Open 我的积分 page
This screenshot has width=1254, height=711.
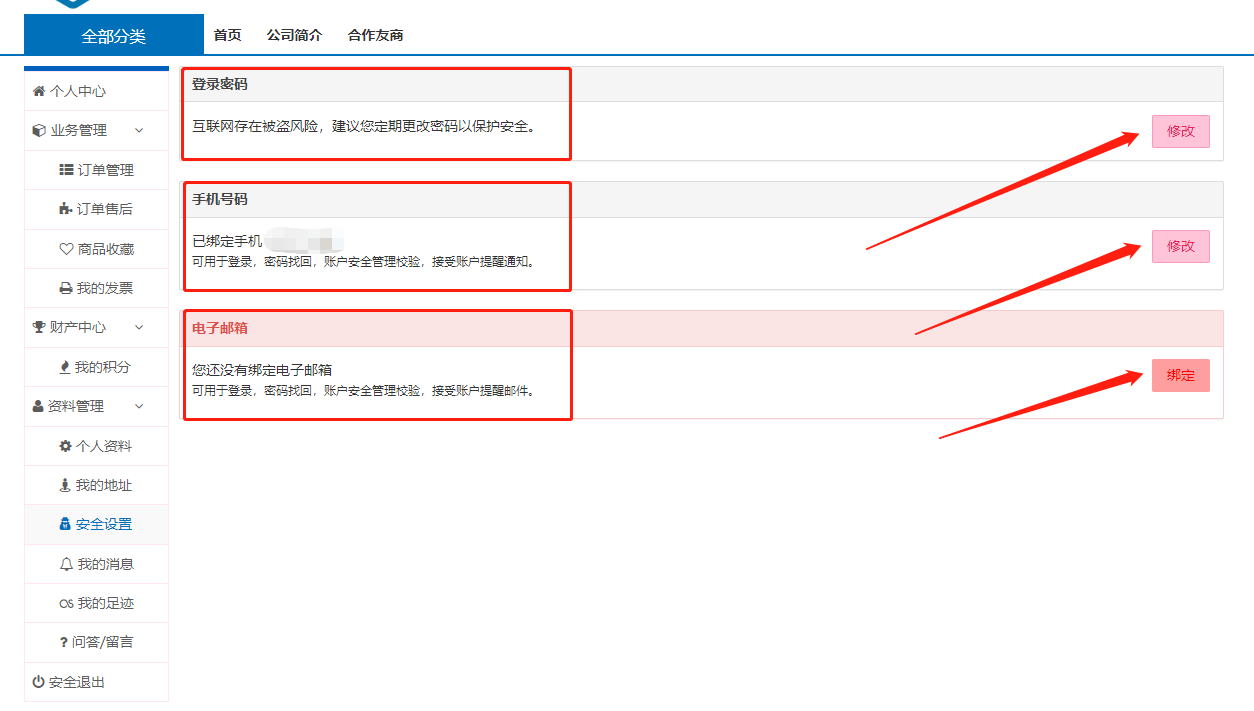(x=96, y=367)
